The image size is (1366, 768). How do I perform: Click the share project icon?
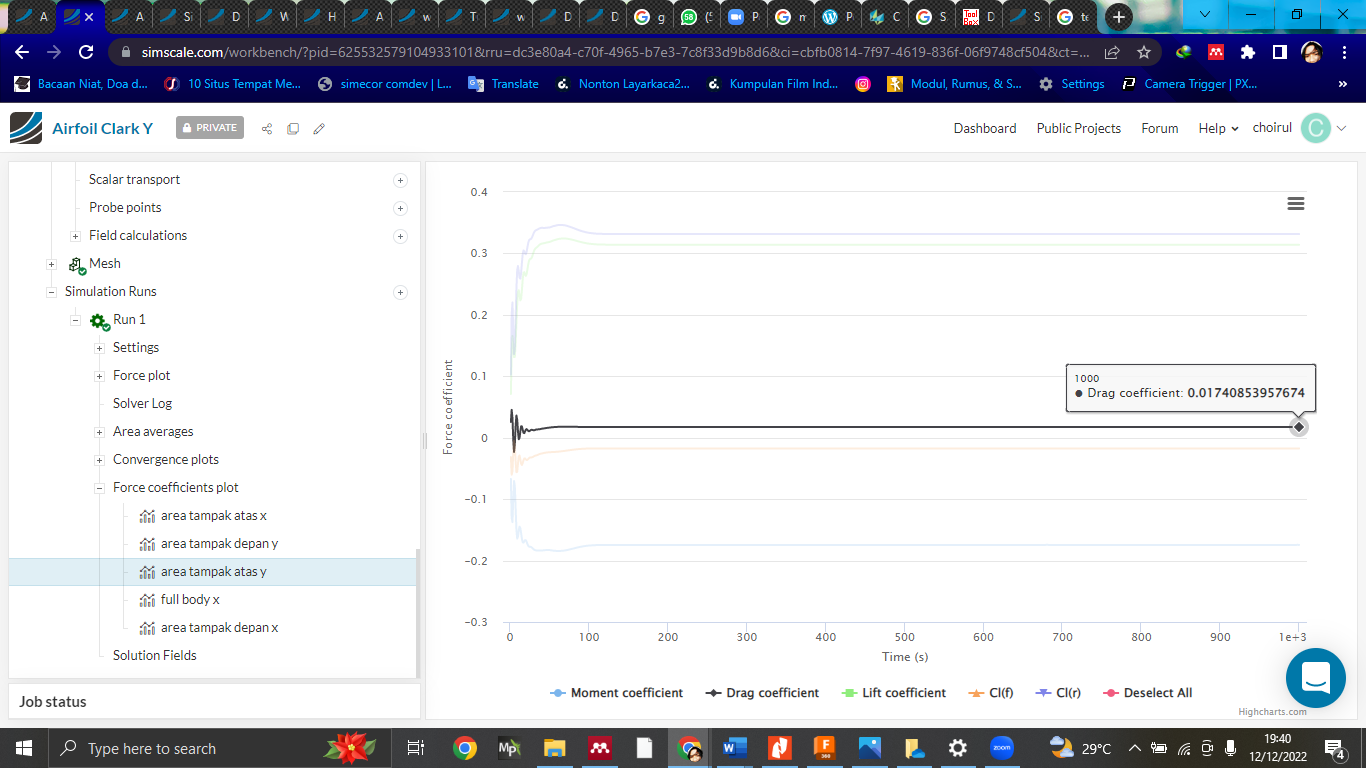pyautogui.click(x=266, y=128)
